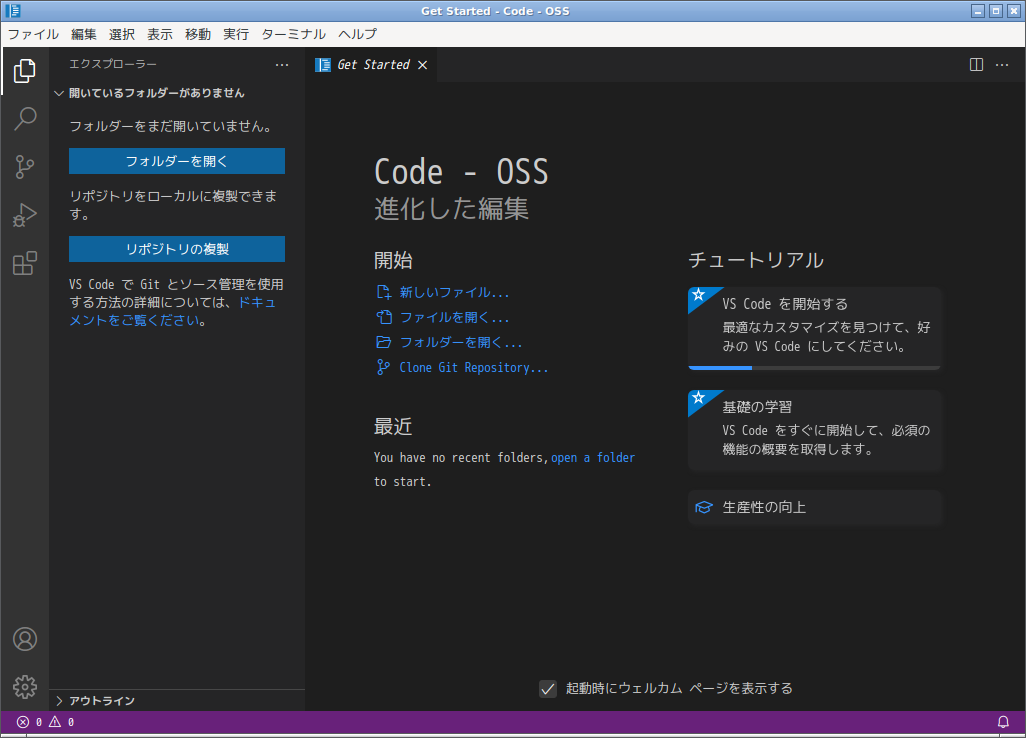The width and height of the screenshot is (1026, 738).
Task: Split the editor to the right
Action: click(x=976, y=65)
